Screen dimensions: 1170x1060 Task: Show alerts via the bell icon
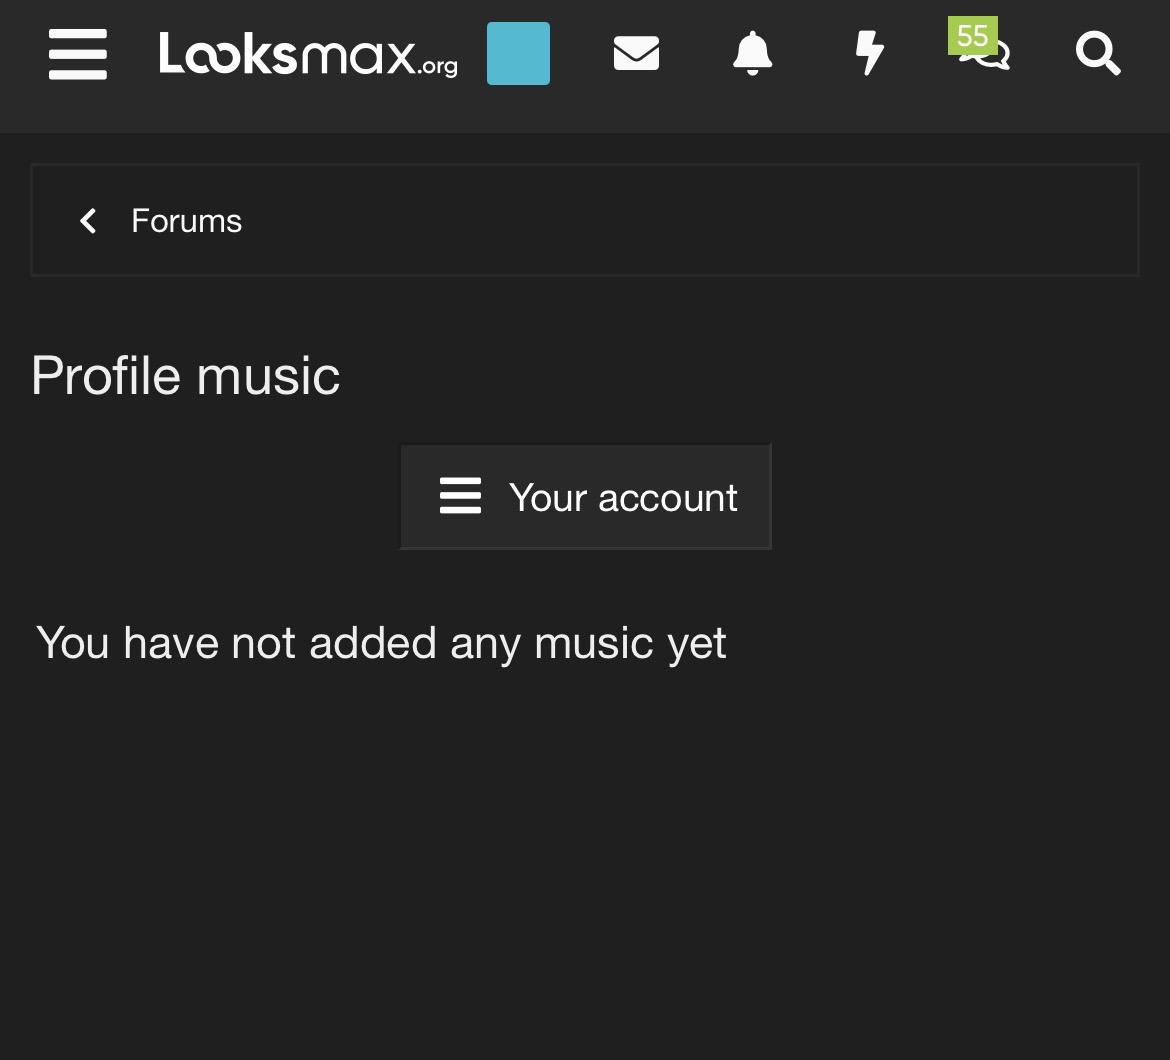click(x=752, y=54)
